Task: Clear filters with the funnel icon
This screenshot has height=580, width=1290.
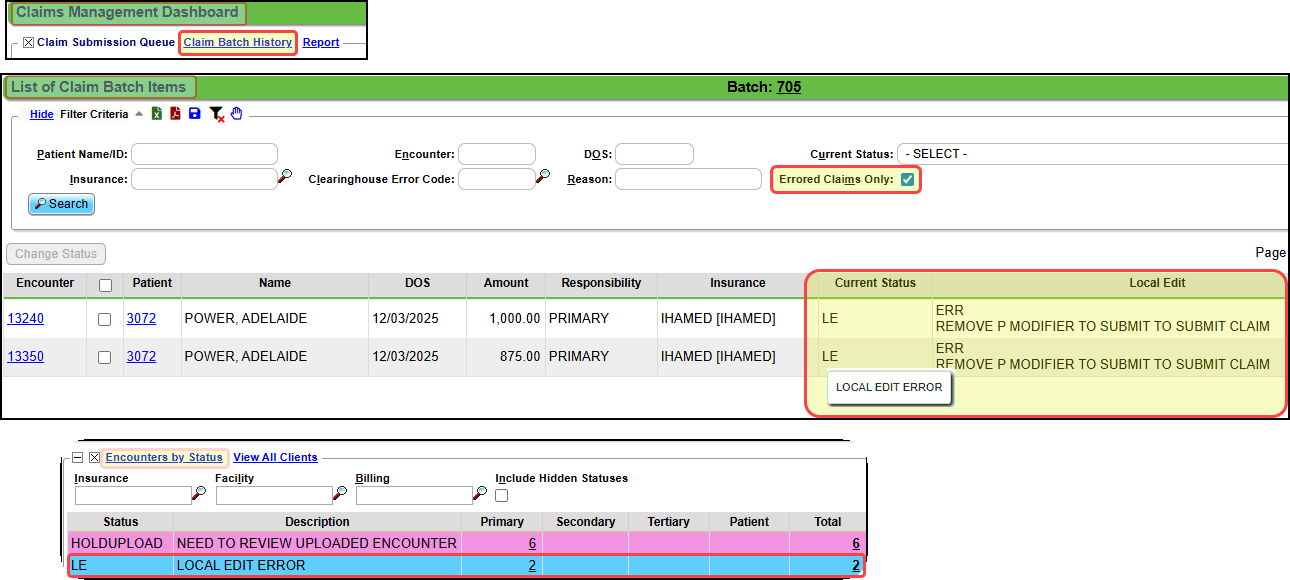Action: pyautogui.click(x=216, y=115)
